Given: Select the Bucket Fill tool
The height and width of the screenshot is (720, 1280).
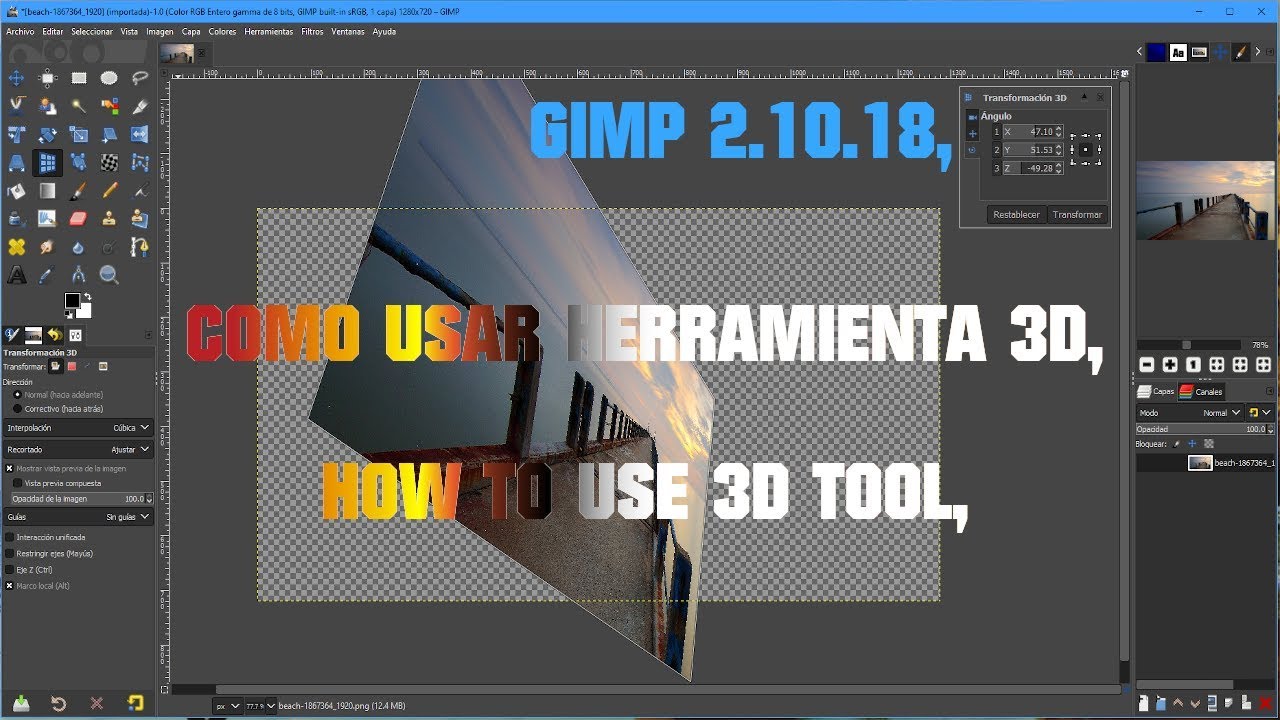Looking at the screenshot, I should click(16, 190).
